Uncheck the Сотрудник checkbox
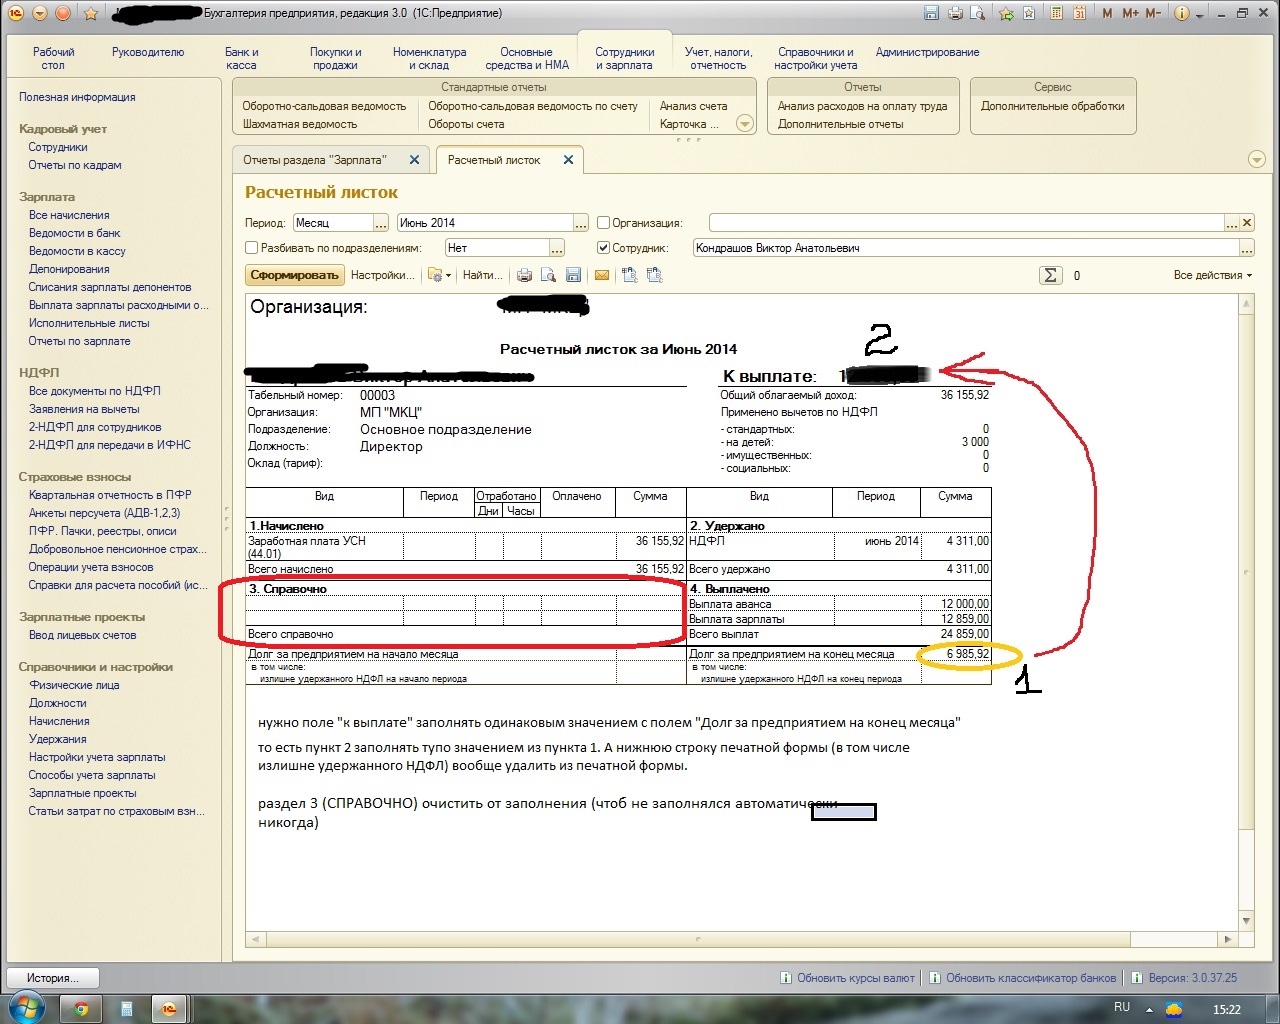The width and height of the screenshot is (1280, 1024). point(603,248)
